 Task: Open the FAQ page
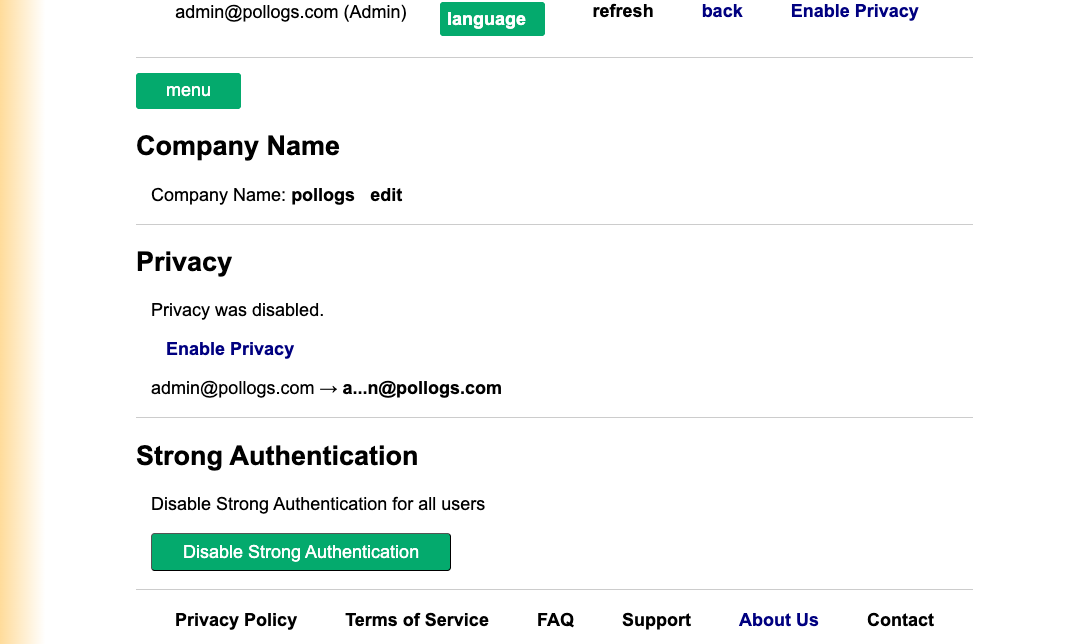click(x=556, y=620)
